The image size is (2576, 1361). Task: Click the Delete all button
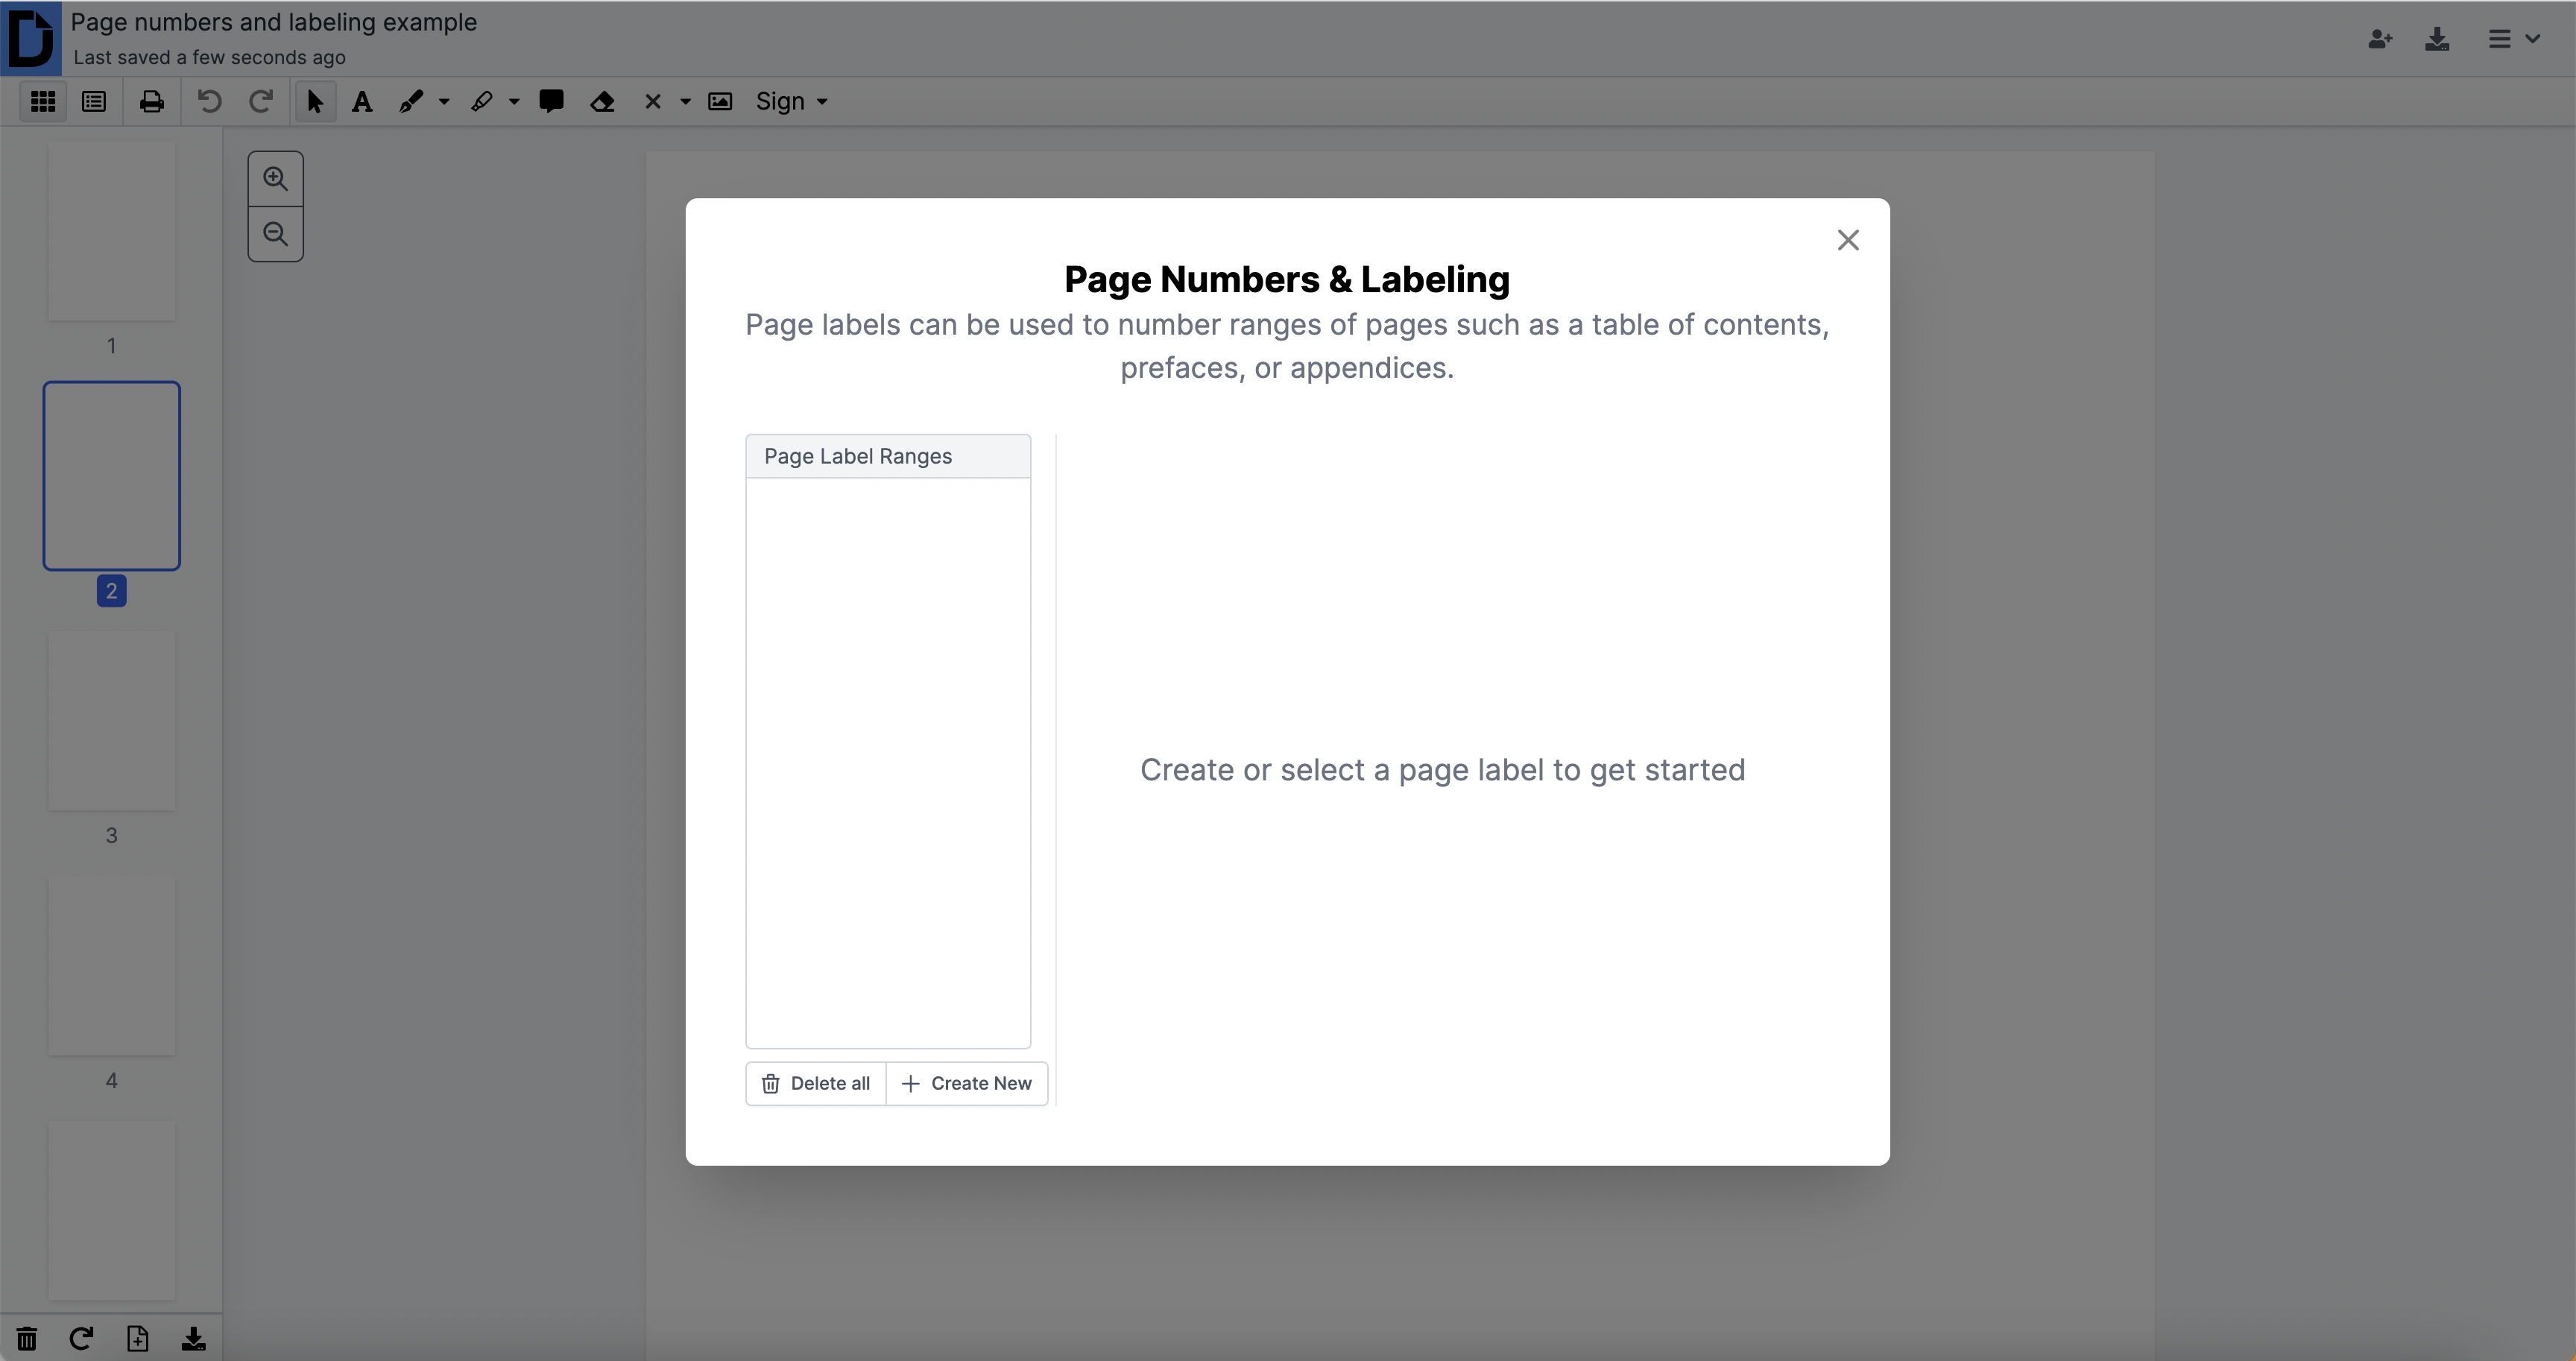point(816,1083)
